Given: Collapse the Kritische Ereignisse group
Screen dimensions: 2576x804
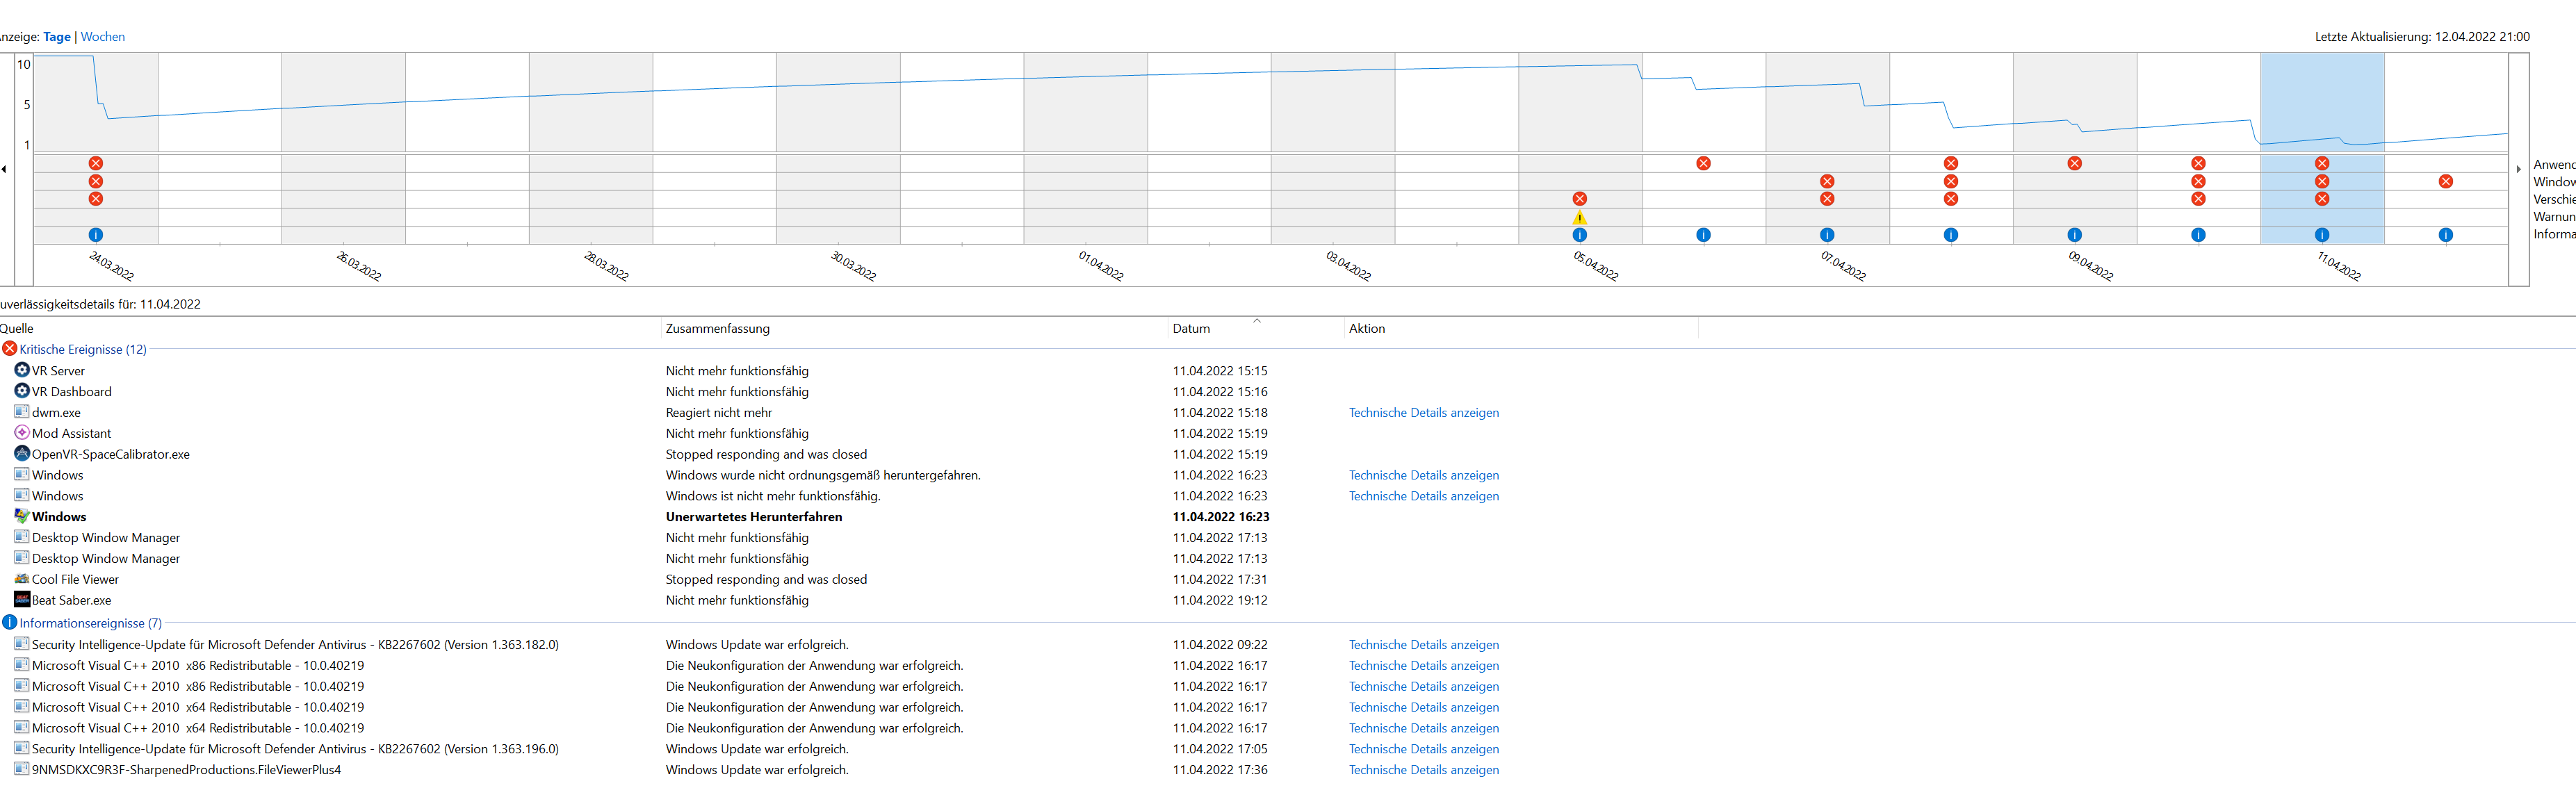Looking at the screenshot, I should (x=82, y=349).
